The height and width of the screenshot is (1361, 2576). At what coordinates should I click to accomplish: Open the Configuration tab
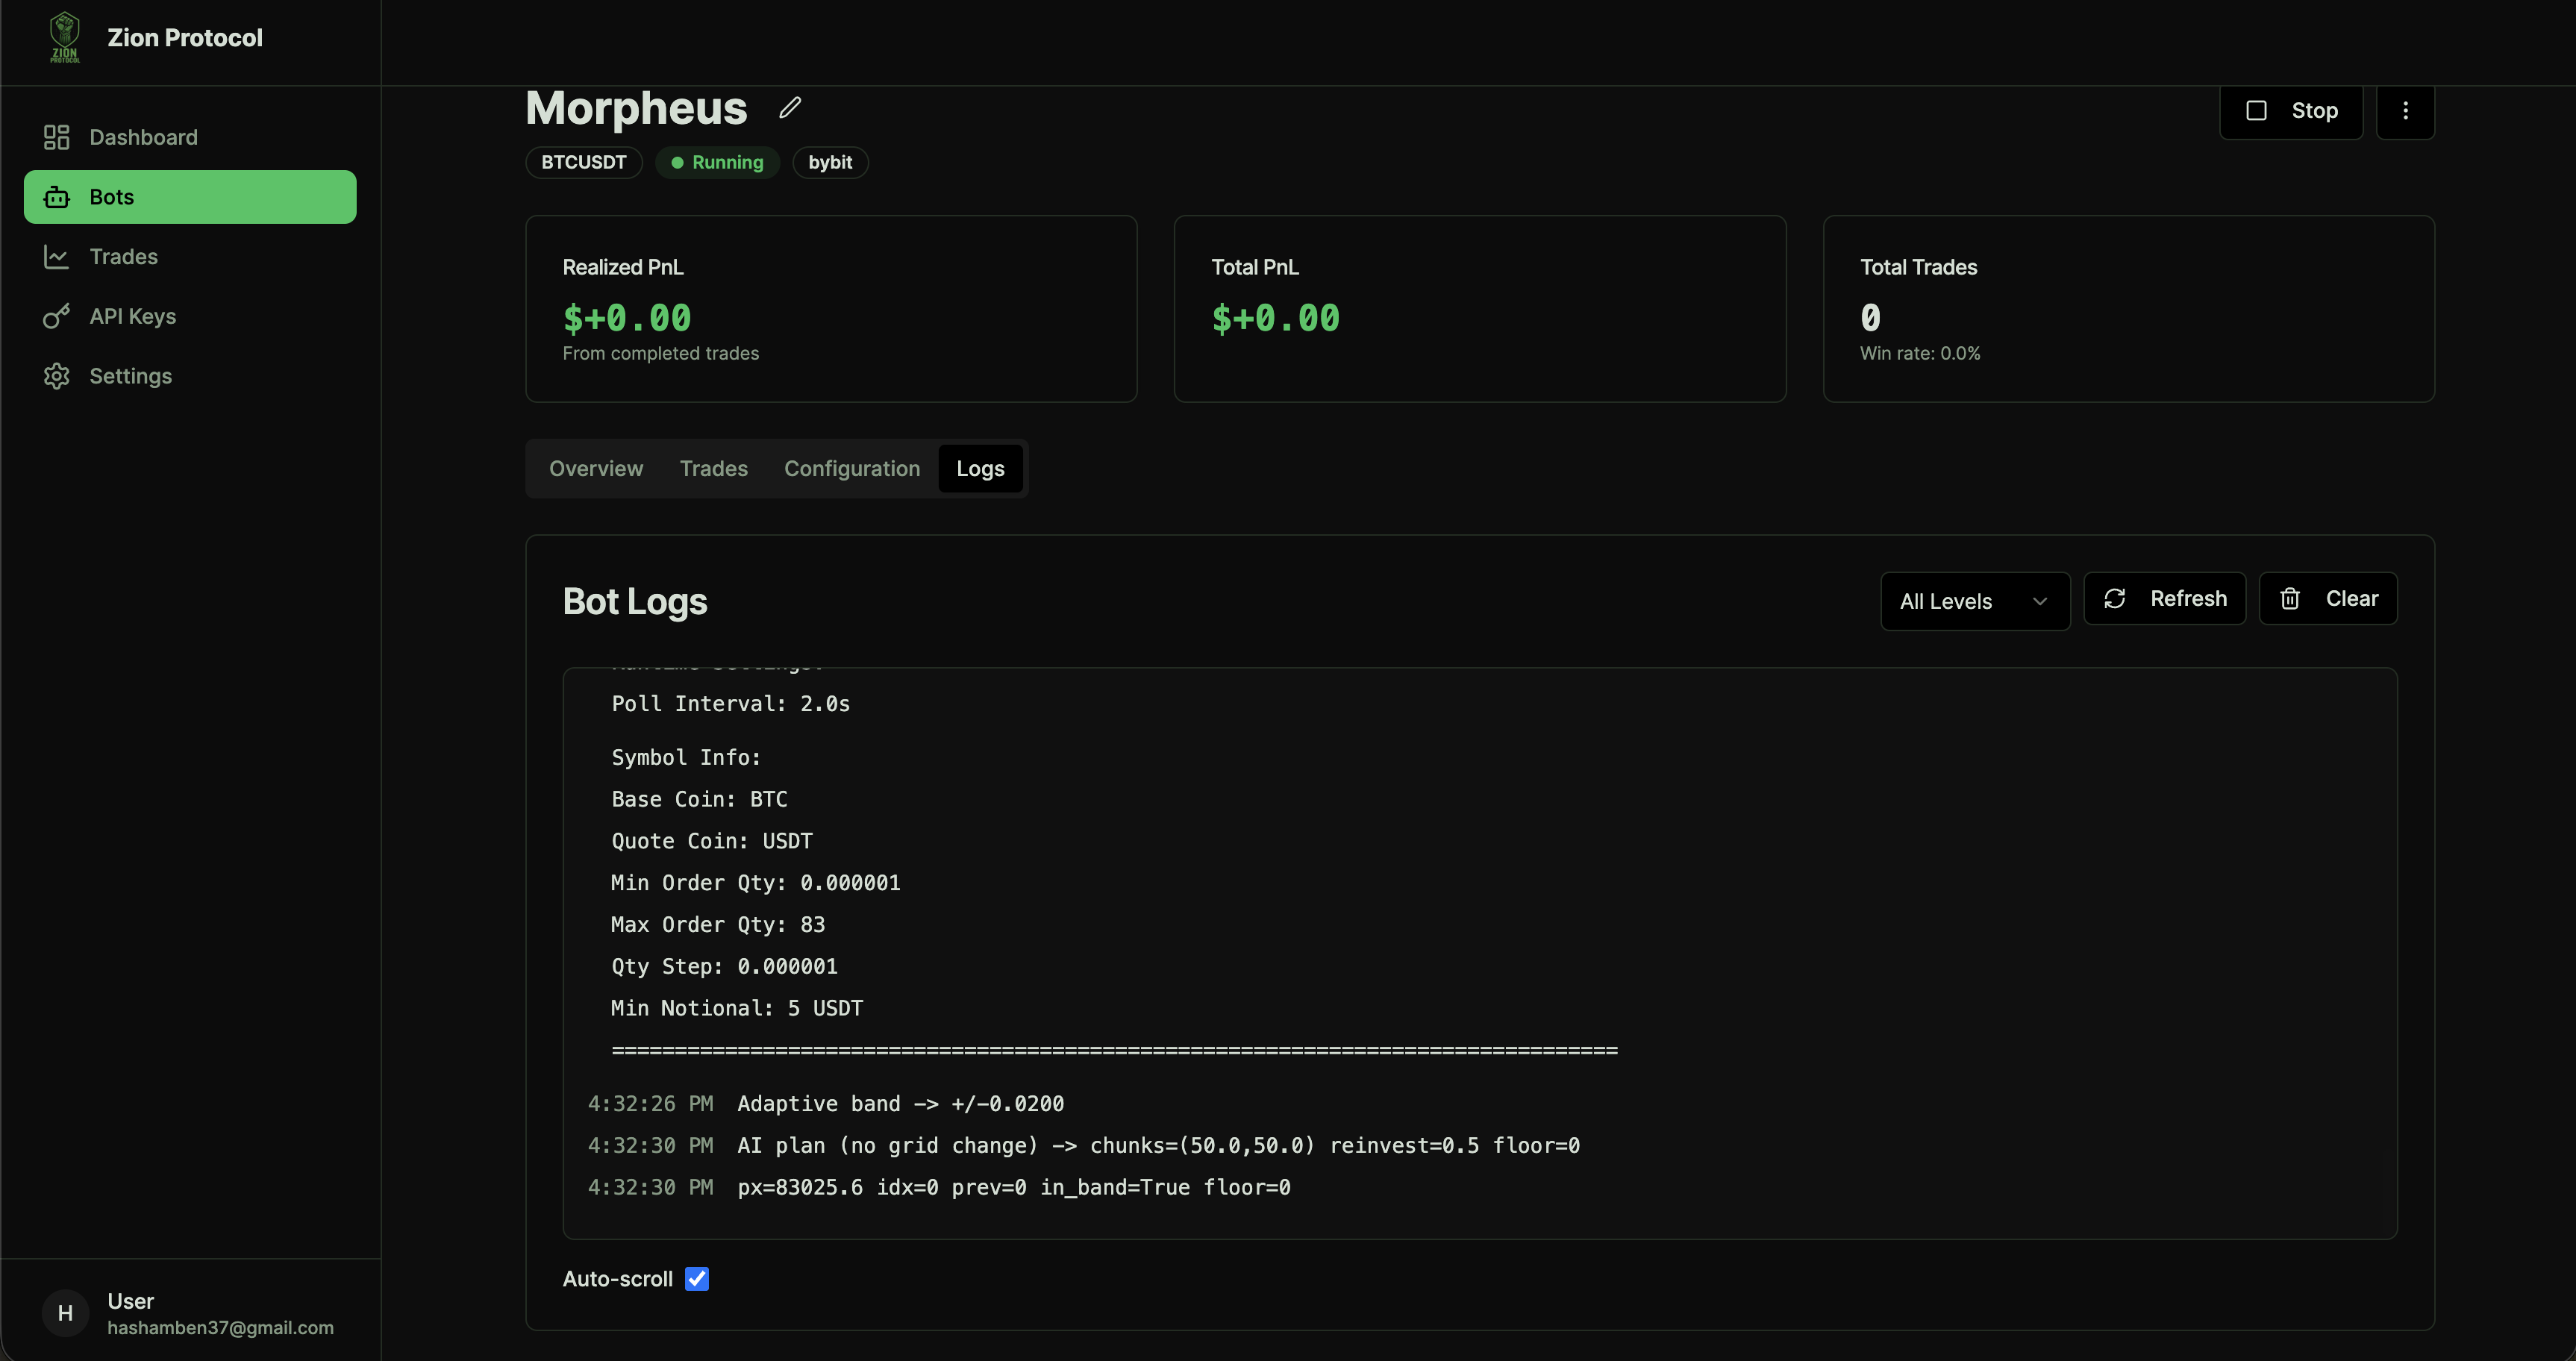(x=851, y=469)
